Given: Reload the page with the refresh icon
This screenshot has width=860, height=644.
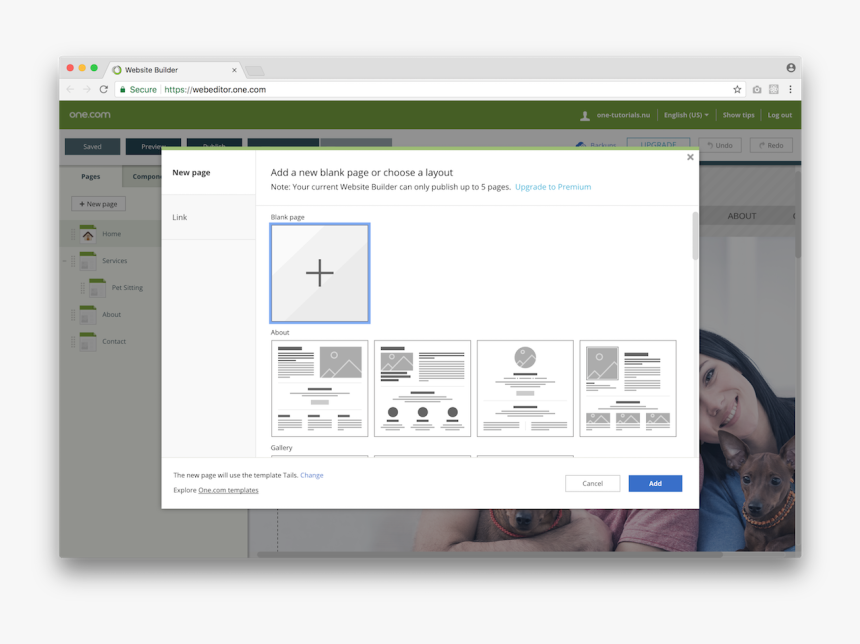Looking at the screenshot, I should [104, 89].
